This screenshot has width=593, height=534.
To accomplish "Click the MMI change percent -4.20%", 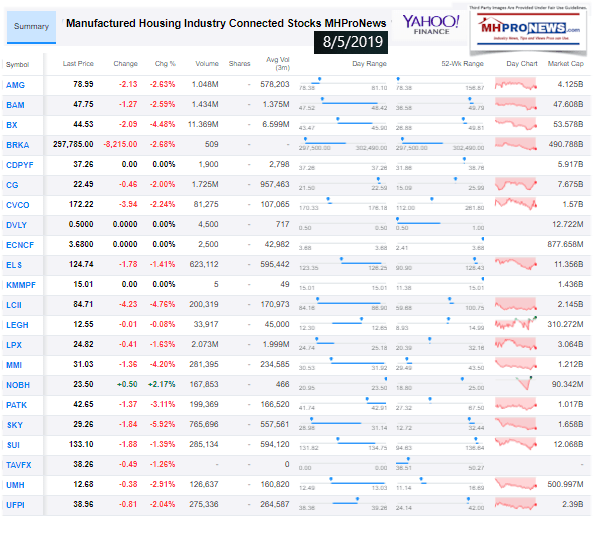I will pos(163,365).
